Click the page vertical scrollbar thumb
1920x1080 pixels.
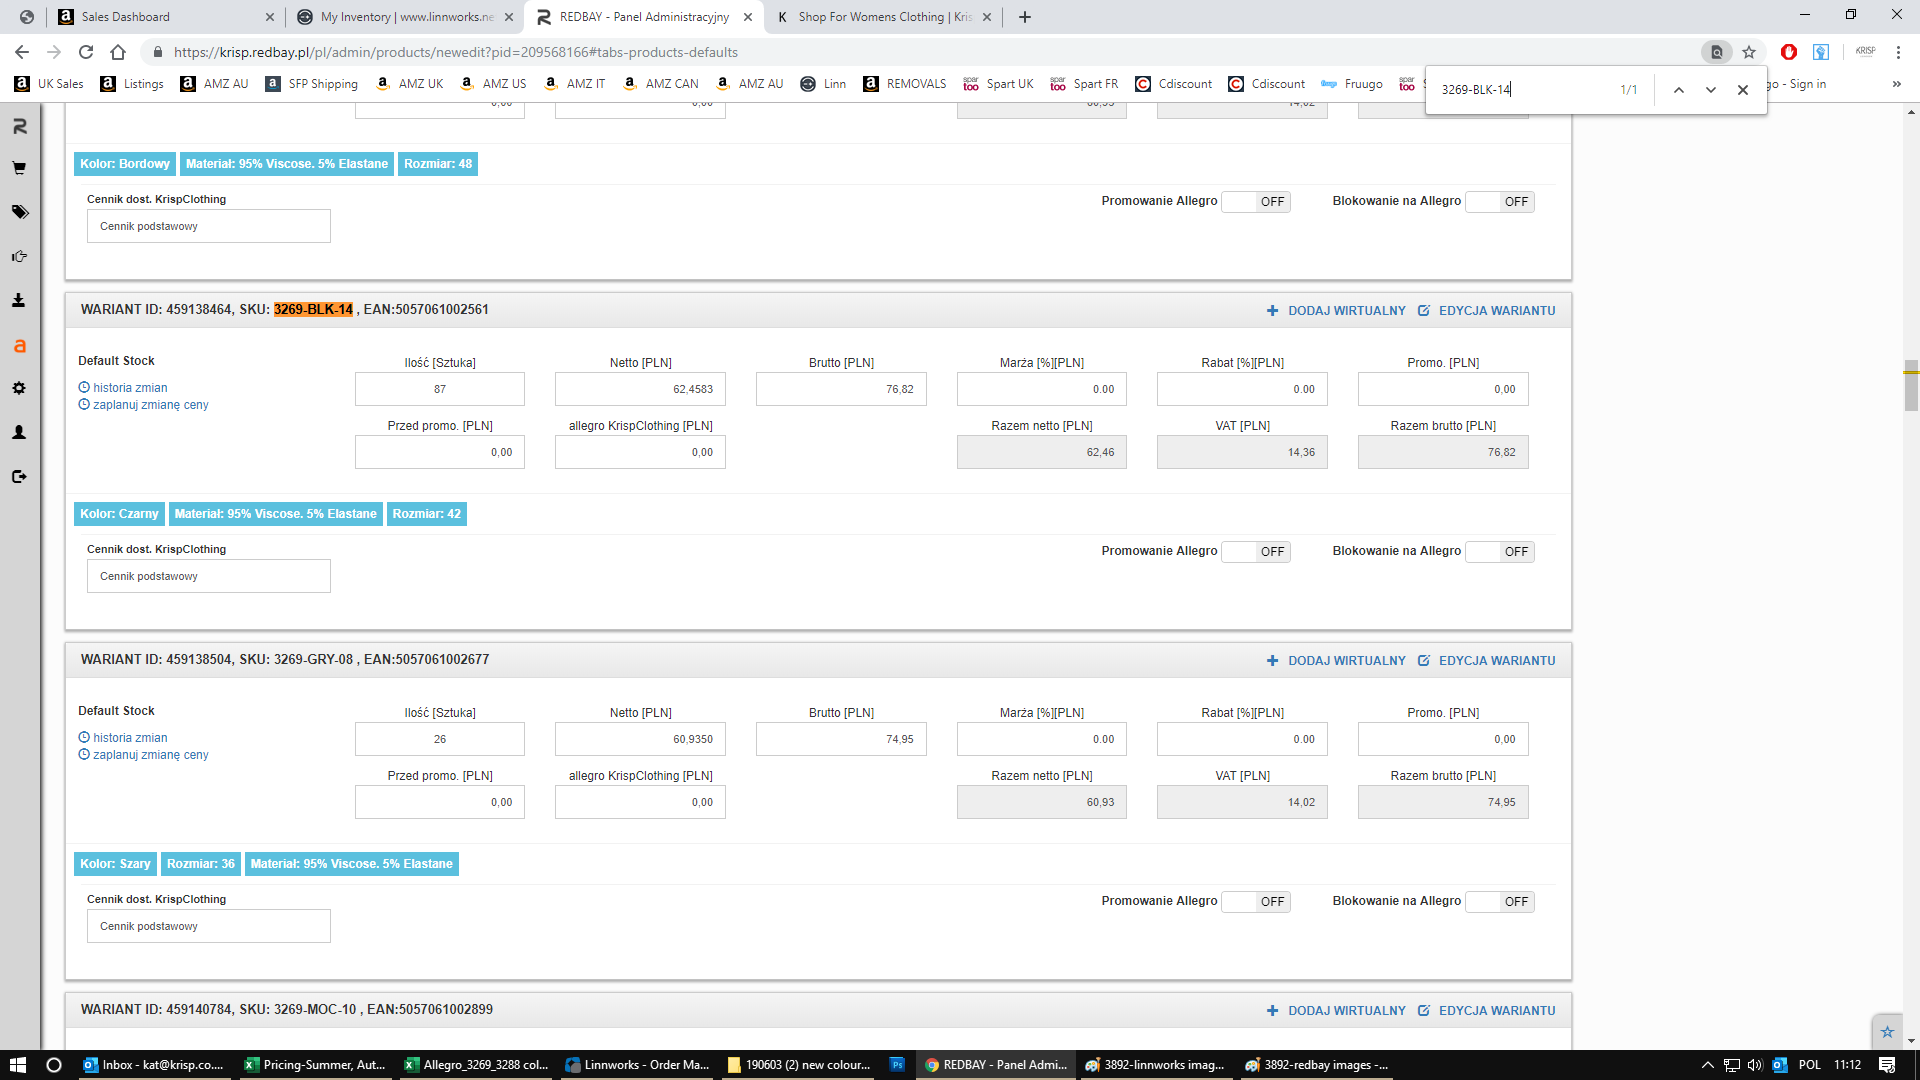coord(1911,385)
